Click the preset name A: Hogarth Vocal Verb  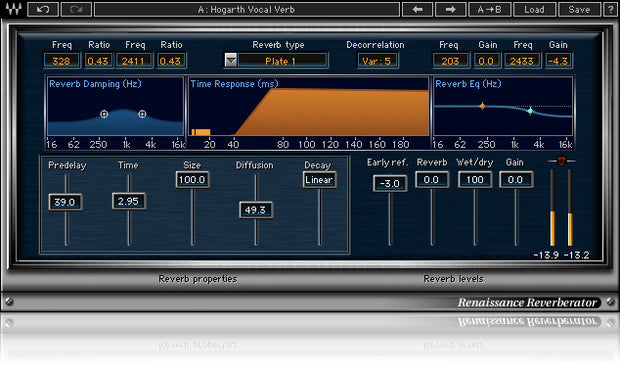point(247,9)
